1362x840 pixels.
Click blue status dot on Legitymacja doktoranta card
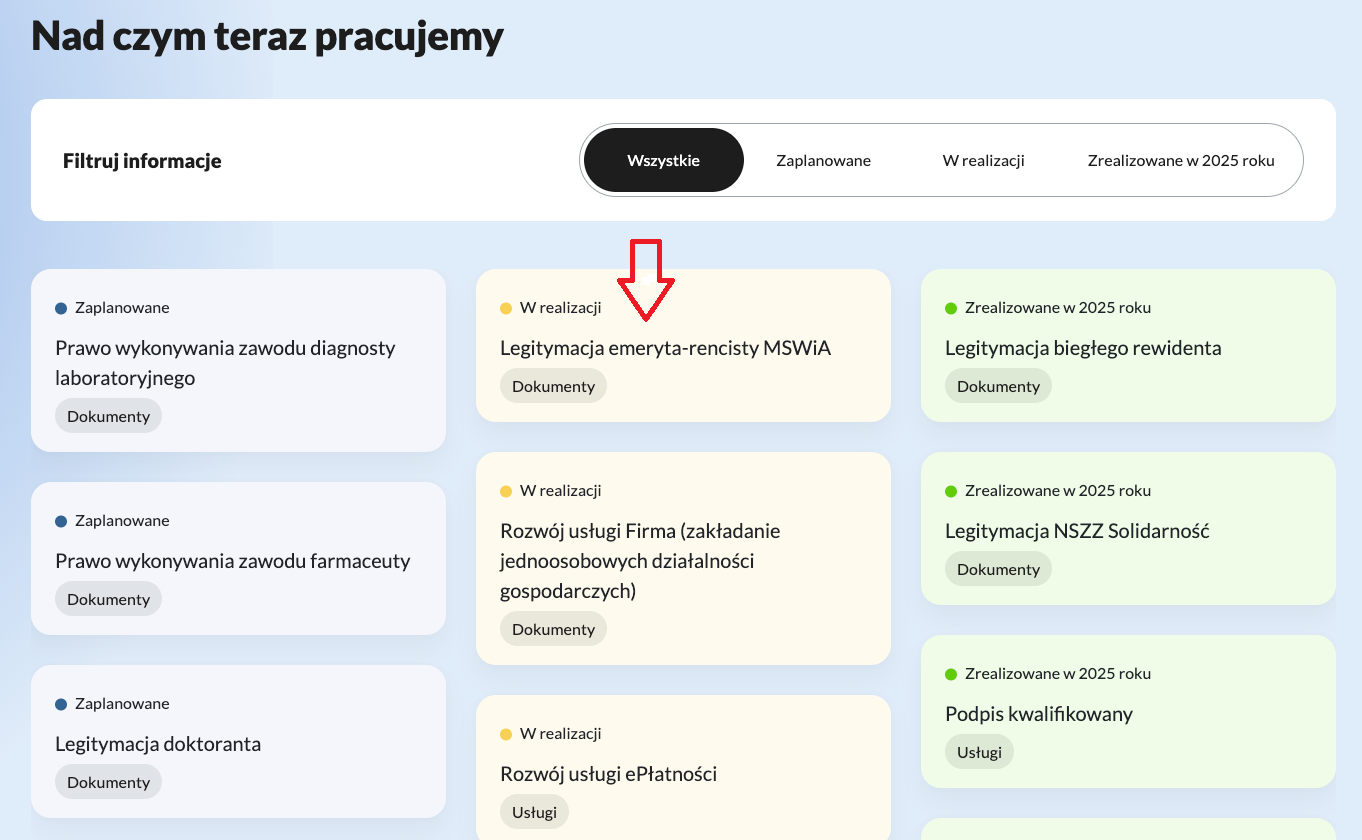coord(61,704)
